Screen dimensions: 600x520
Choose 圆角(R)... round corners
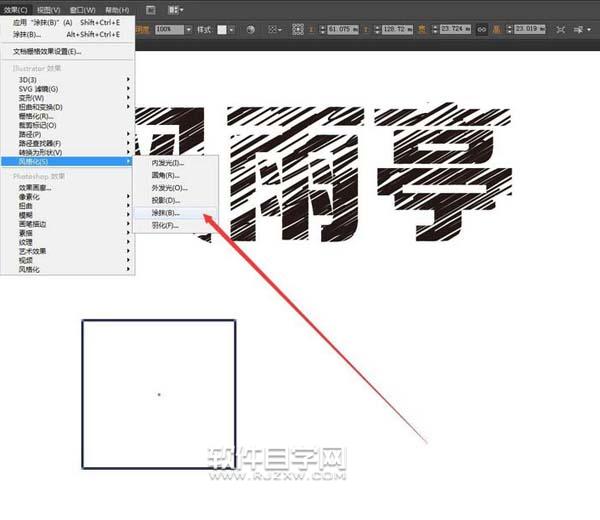(176, 176)
